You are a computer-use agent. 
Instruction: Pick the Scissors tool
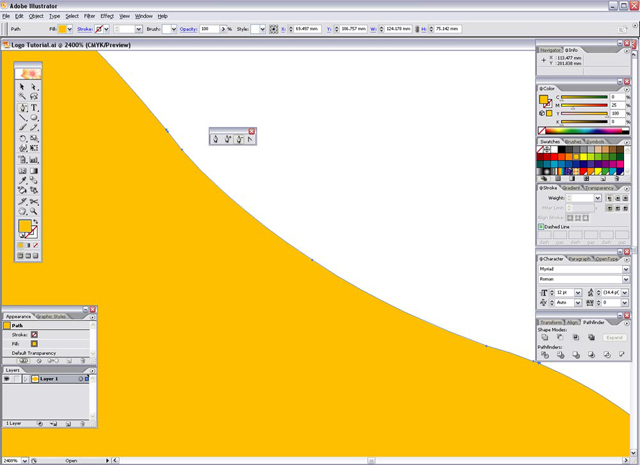point(34,202)
